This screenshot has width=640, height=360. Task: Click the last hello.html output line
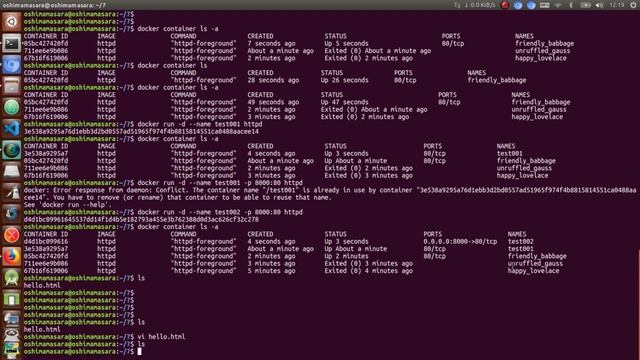click(x=42, y=329)
